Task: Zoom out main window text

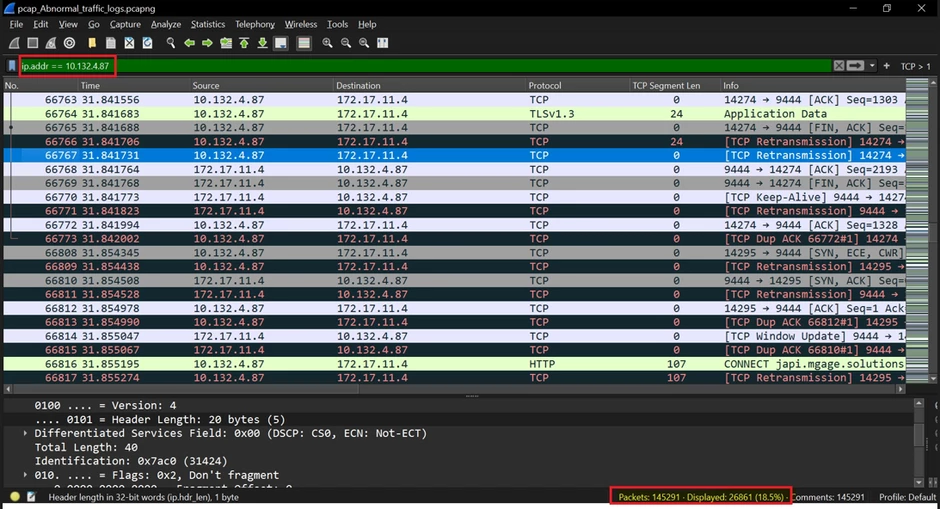Action: (x=346, y=43)
